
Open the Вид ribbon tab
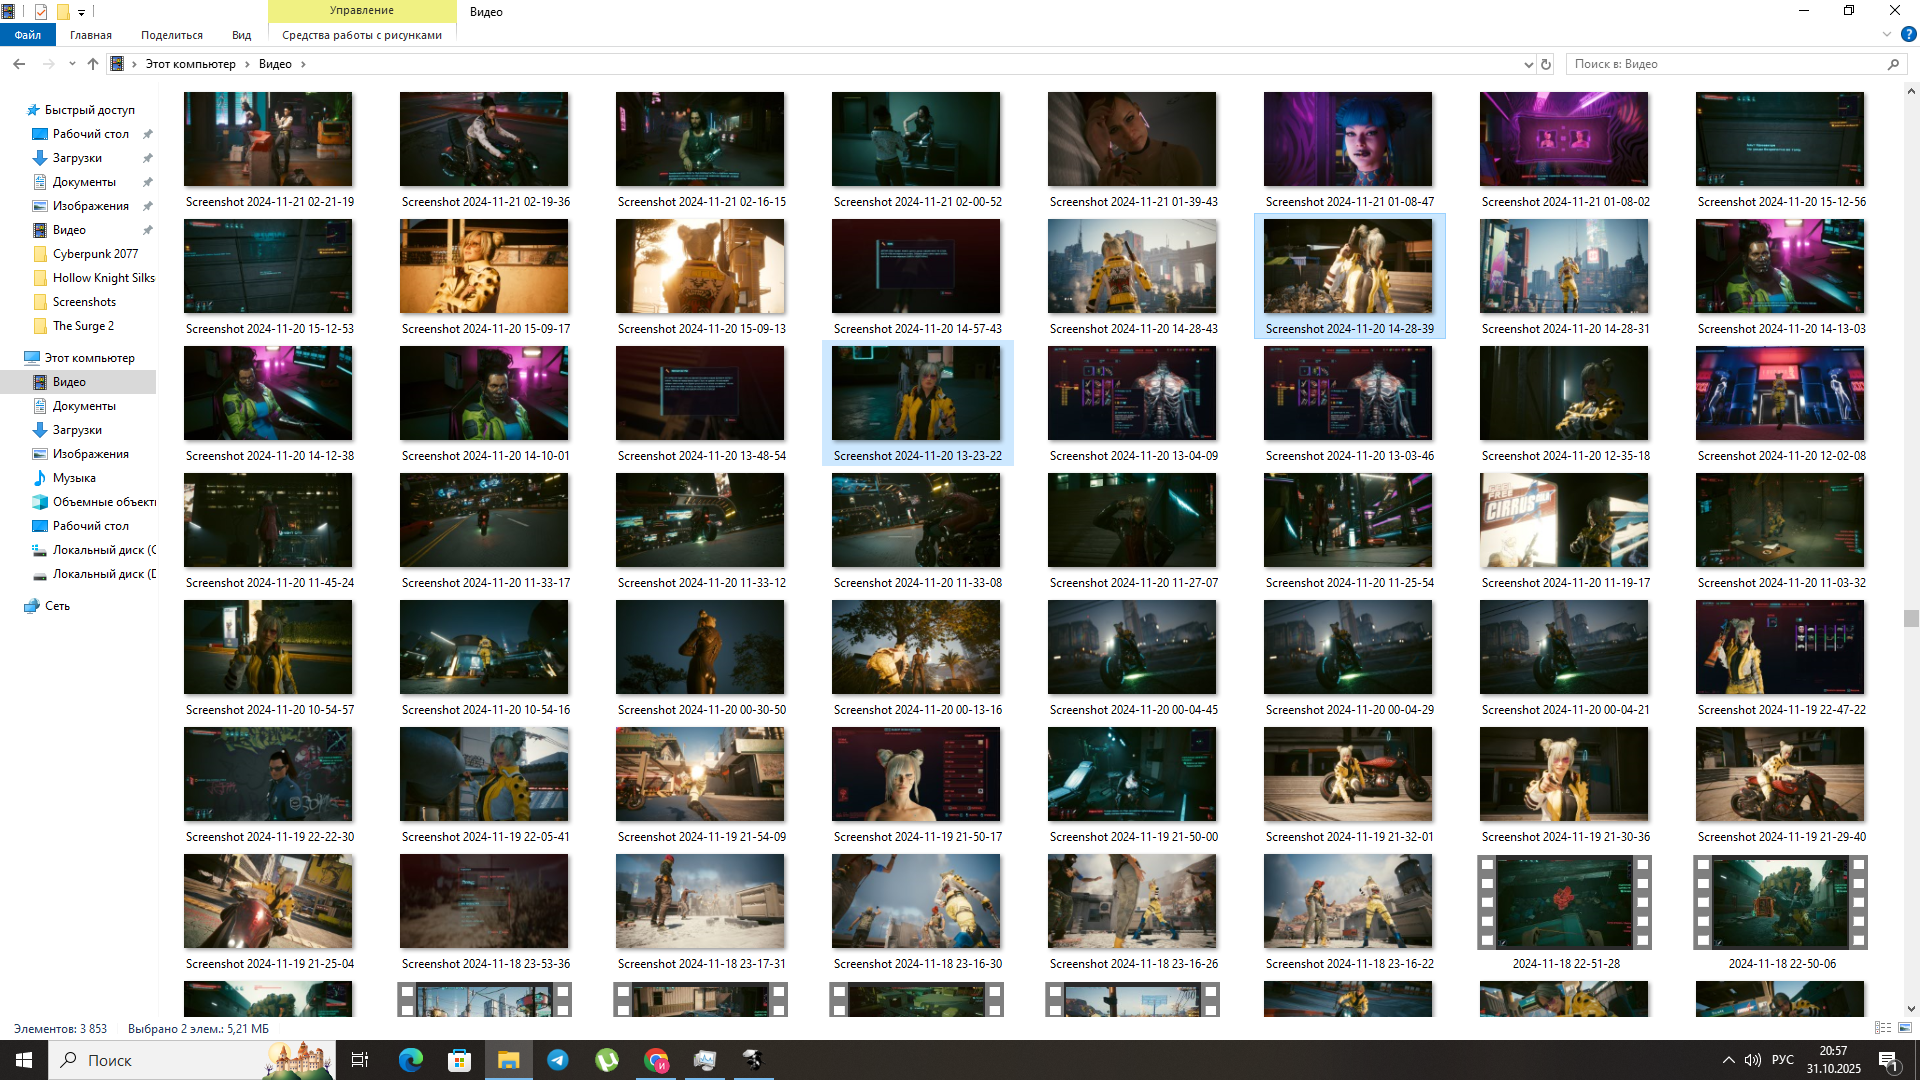click(241, 35)
